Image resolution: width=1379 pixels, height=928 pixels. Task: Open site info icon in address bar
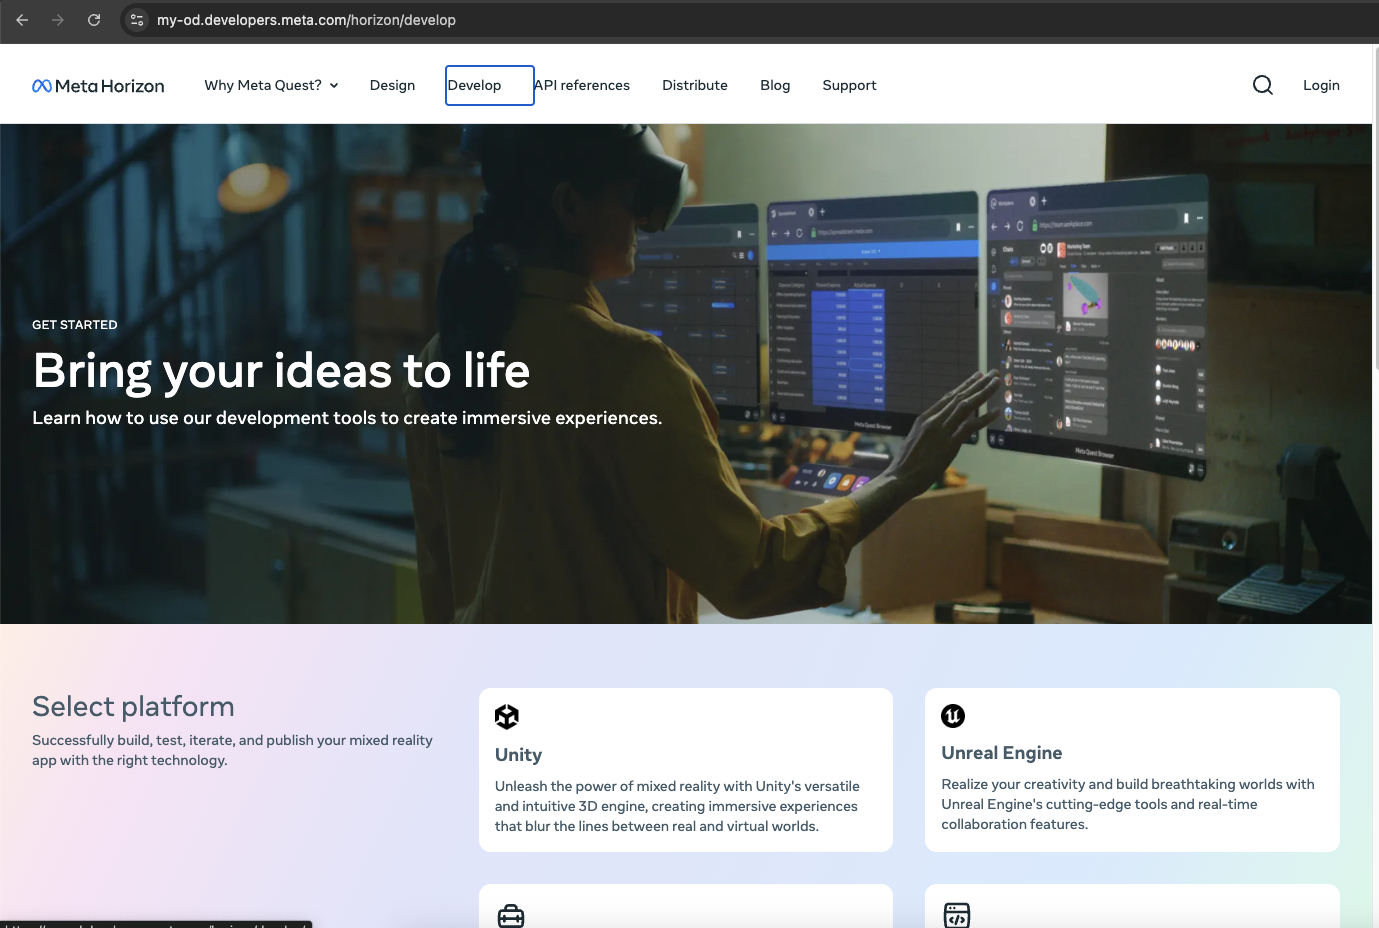coord(137,20)
